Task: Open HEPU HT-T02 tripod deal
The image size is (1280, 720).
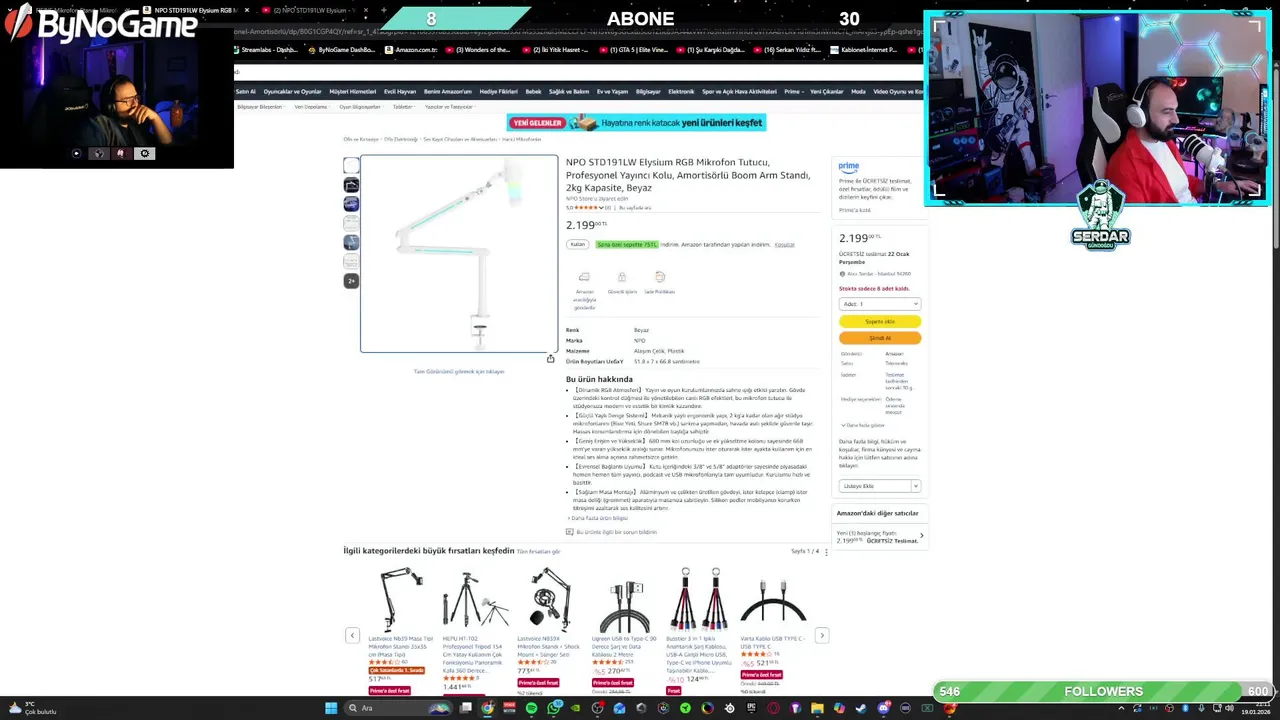Action: 475,630
